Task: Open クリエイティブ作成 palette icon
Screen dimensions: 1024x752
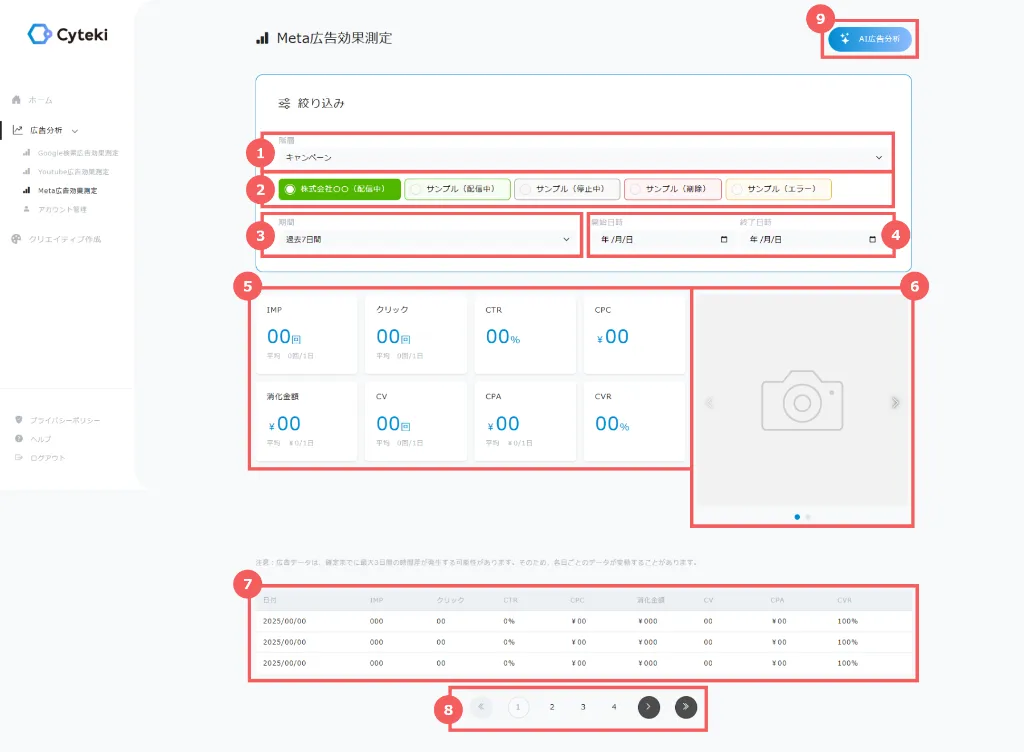Action: tap(17, 239)
